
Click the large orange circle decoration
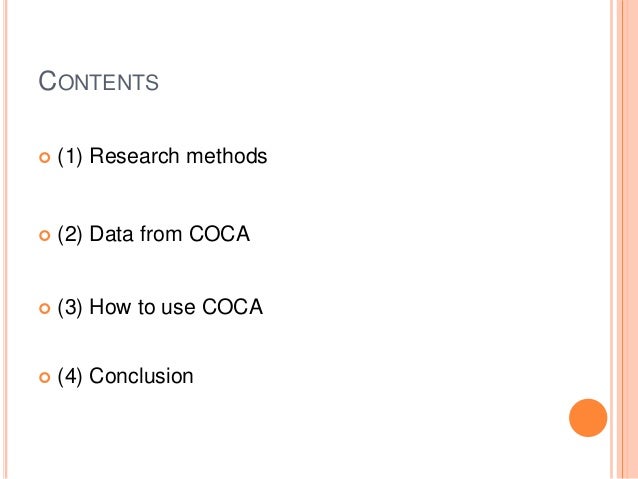588,417
